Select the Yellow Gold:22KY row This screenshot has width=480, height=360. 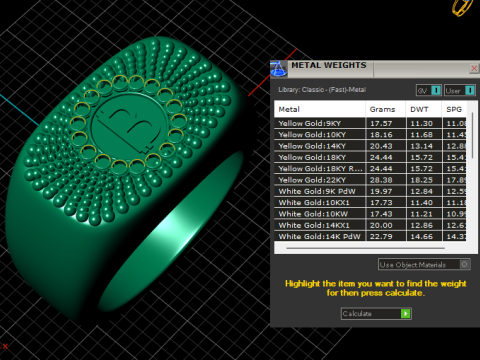(370, 180)
